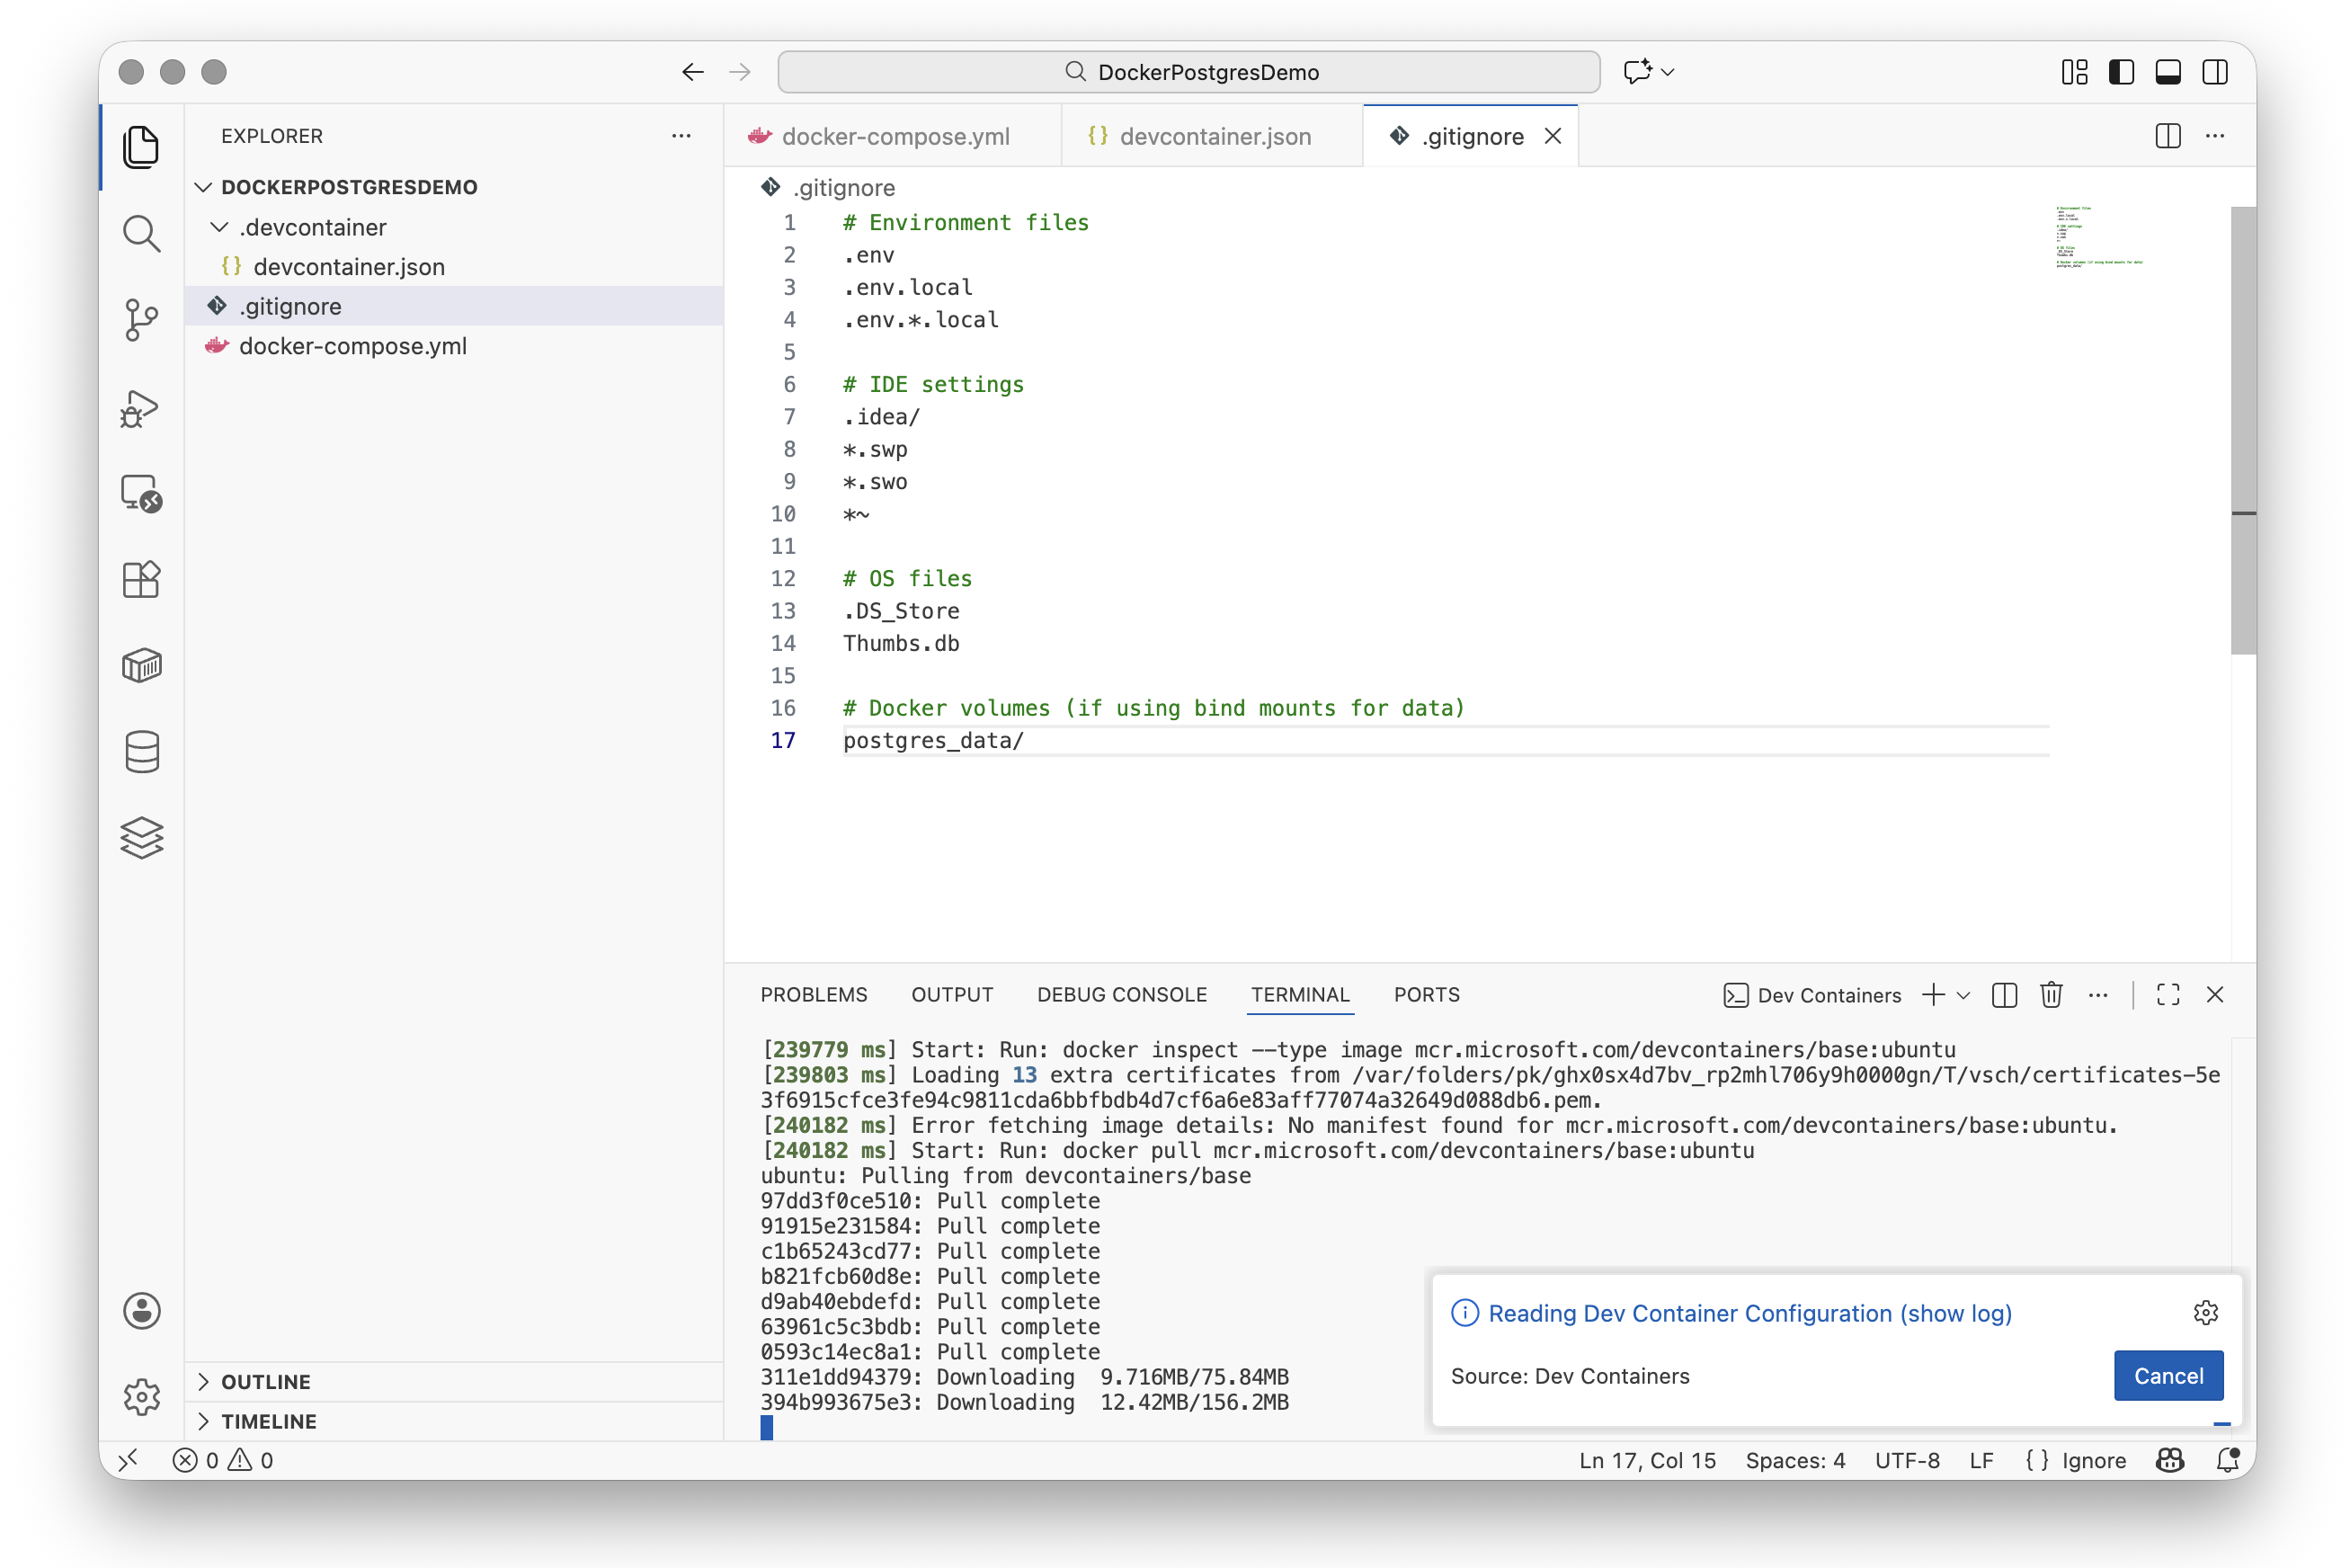Open the Search view in activity bar
2350x1568 pixels.
point(141,234)
